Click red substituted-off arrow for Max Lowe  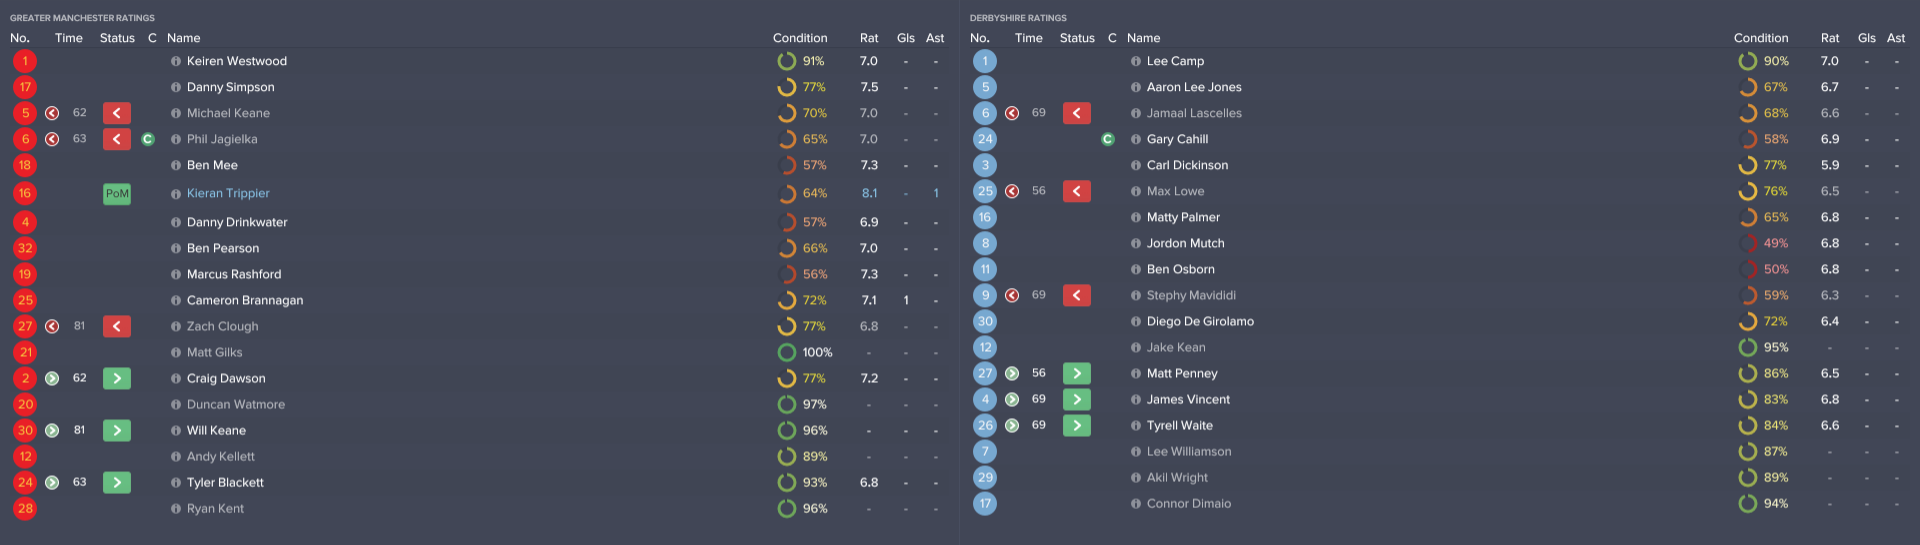[1077, 191]
